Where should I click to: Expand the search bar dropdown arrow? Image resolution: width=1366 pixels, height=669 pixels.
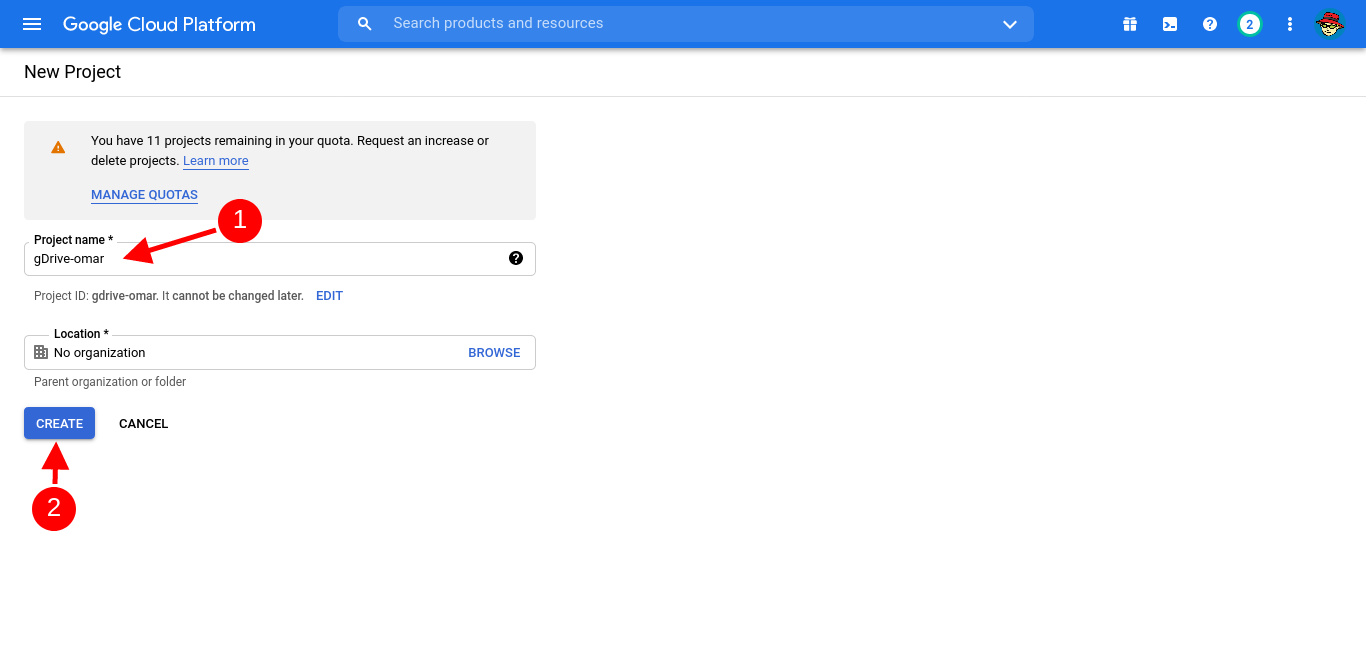coord(1010,24)
